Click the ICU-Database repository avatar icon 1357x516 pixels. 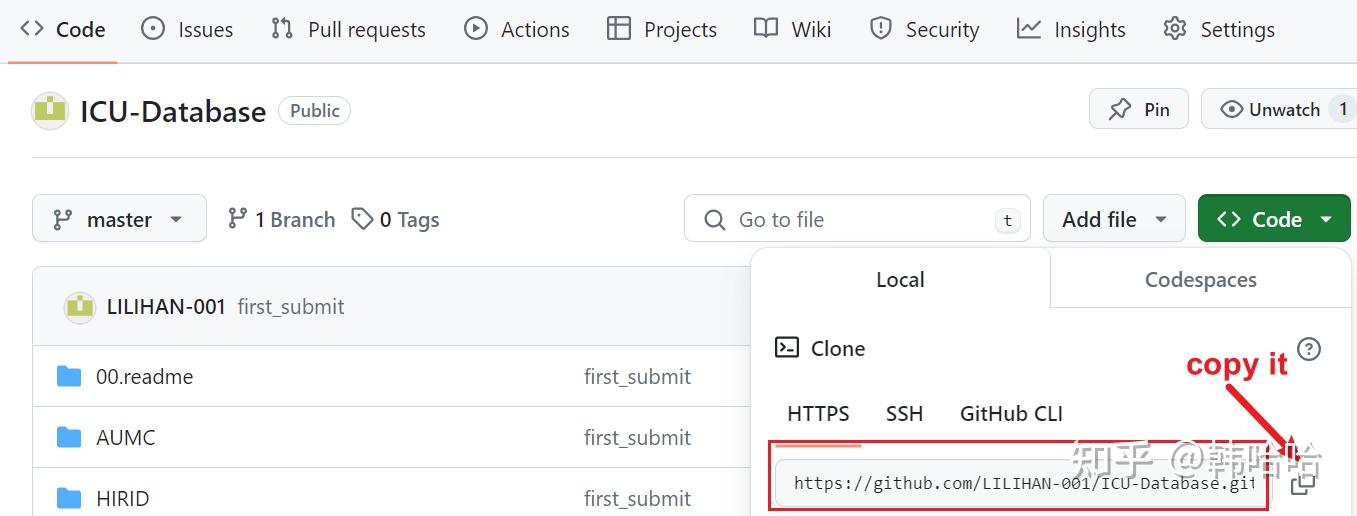[x=50, y=111]
